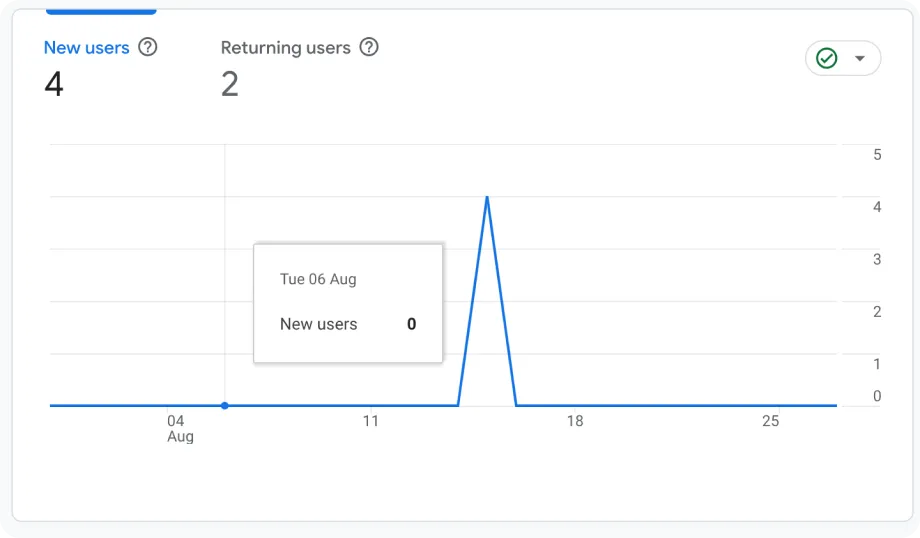Click the y-axis label 5
Screen dimensions: 920x538
click(x=877, y=155)
